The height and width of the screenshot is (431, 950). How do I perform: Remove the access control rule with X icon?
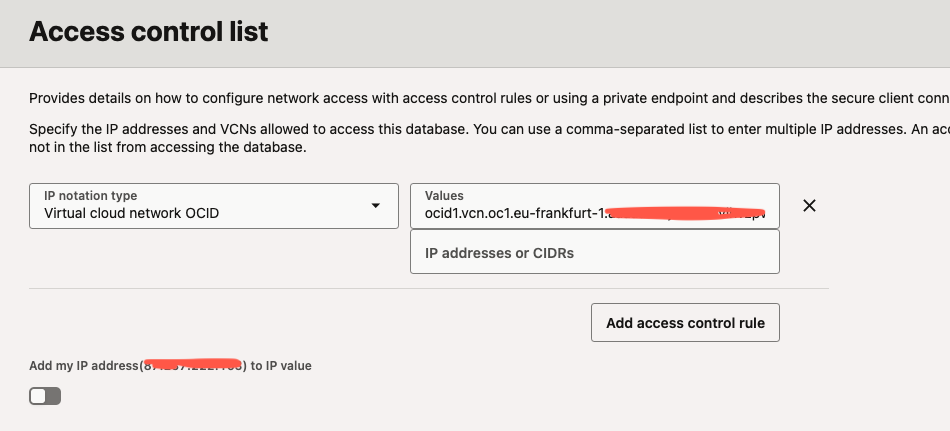pyautogui.click(x=810, y=206)
